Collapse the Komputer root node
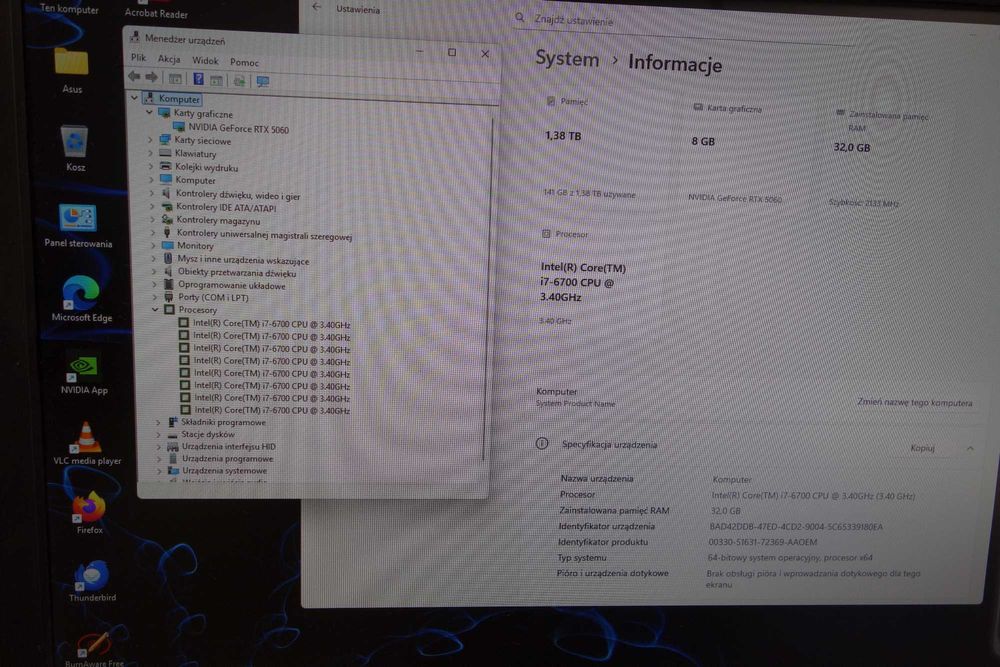Image resolution: width=1000 pixels, height=667 pixels. (x=134, y=98)
